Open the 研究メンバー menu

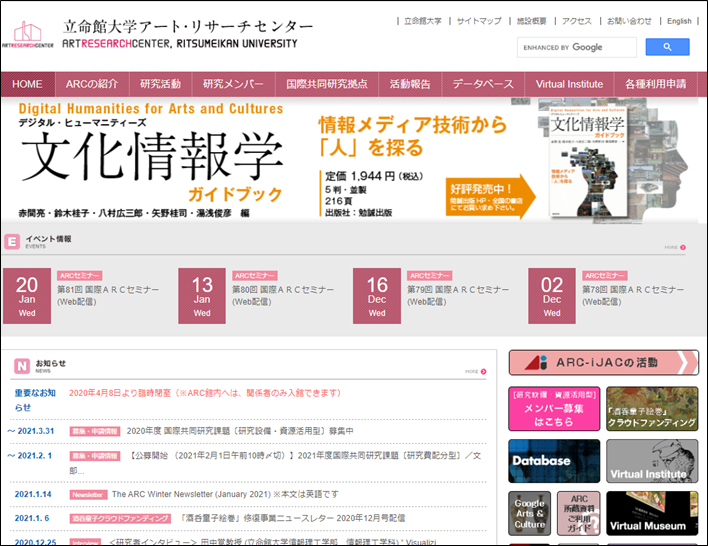pyautogui.click(x=233, y=84)
